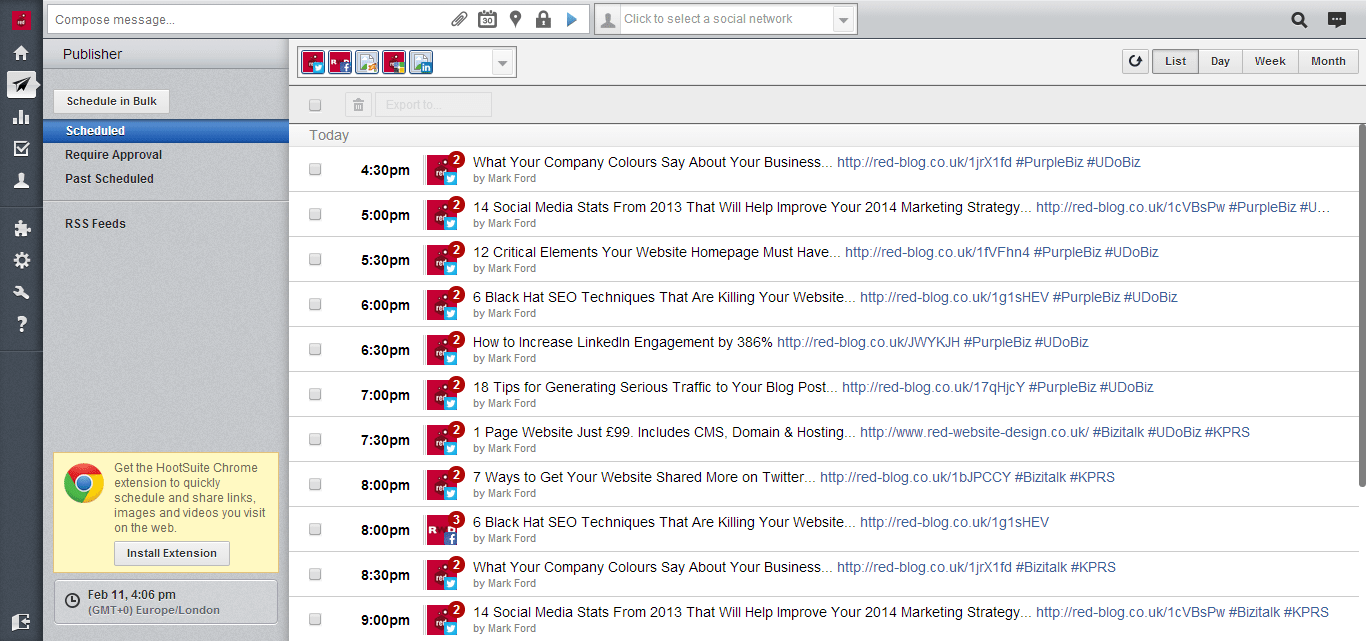Send message with the blue arrow icon
This screenshot has height=641, width=1366.
pyautogui.click(x=571, y=19)
